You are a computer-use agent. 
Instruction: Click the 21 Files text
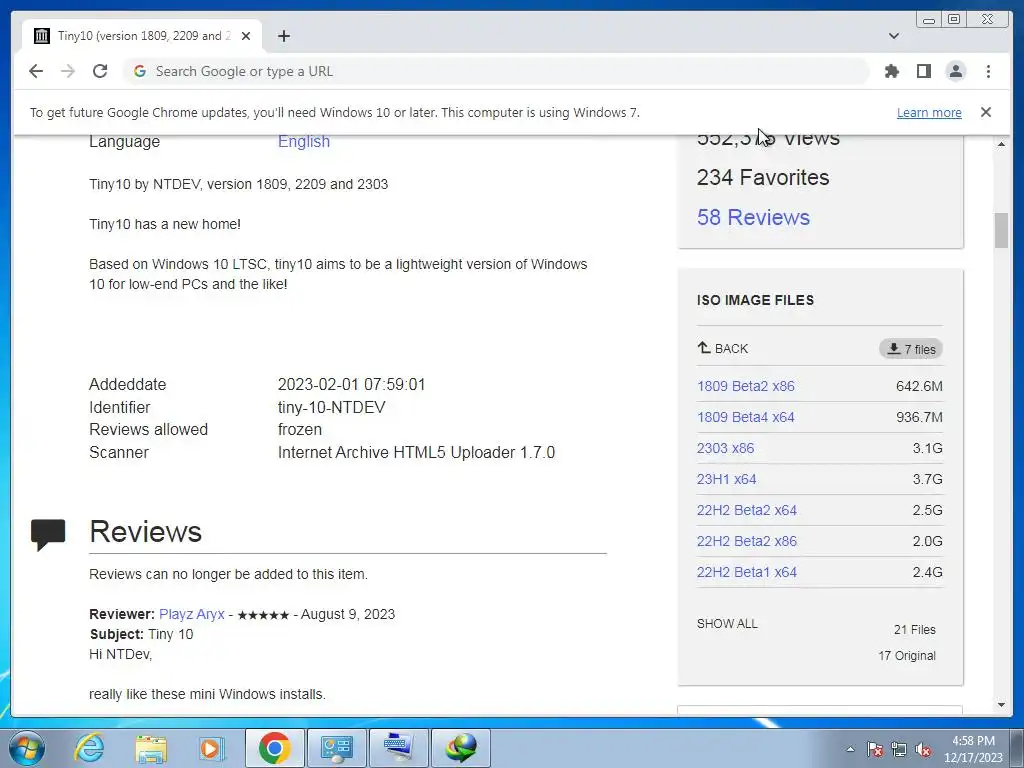pyautogui.click(x=914, y=630)
